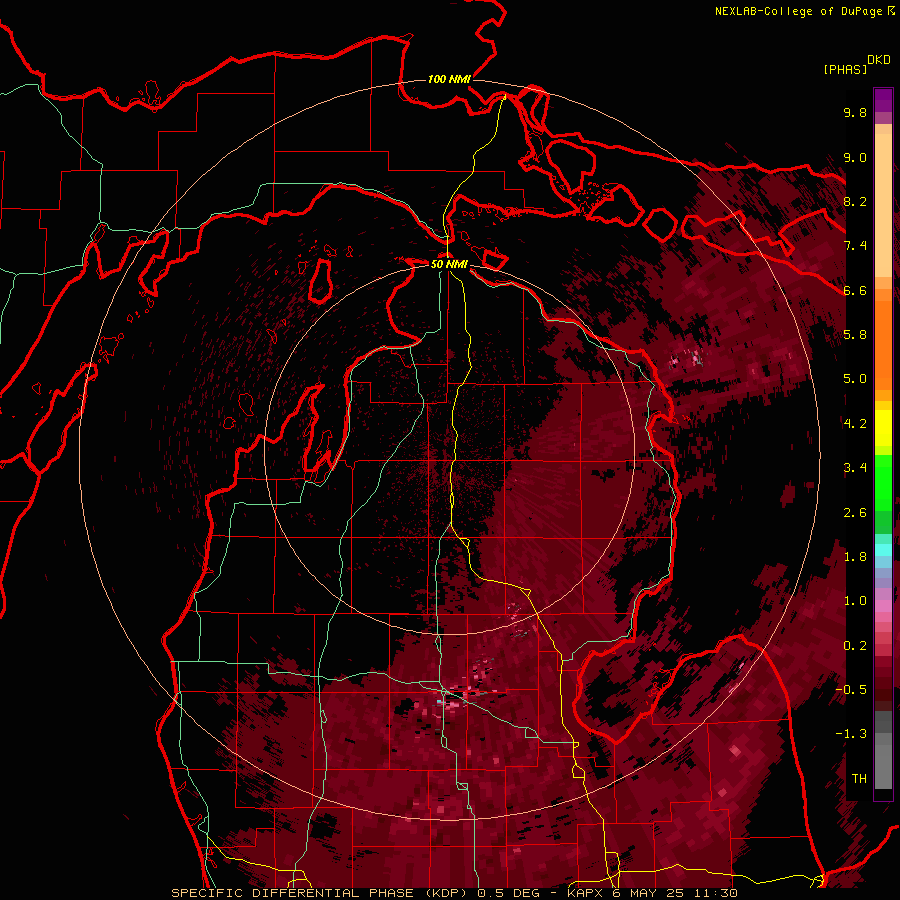Click the NEXLAB-College of DuPage credit text

tap(798, 11)
